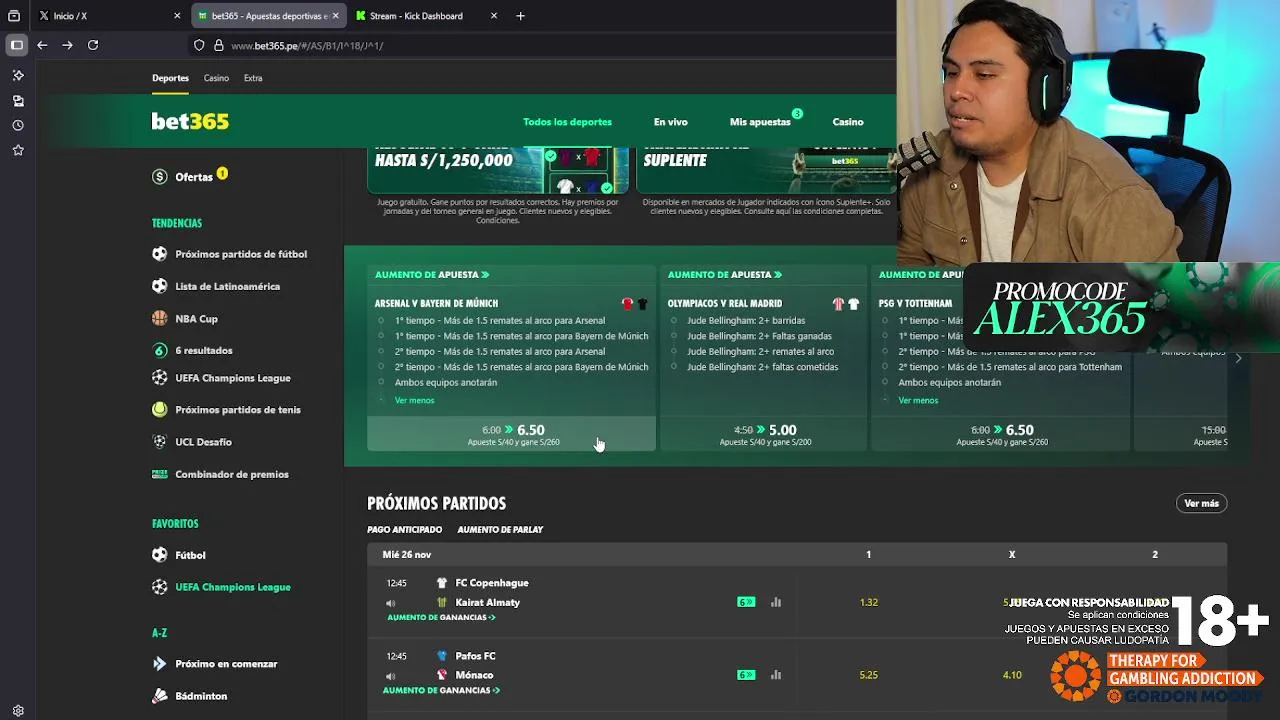Image resolution: width=1280 pixels, height=720 pixels.
Task: Click green bet boost badge for Mónaco match
Action: [x=746, y=675]
